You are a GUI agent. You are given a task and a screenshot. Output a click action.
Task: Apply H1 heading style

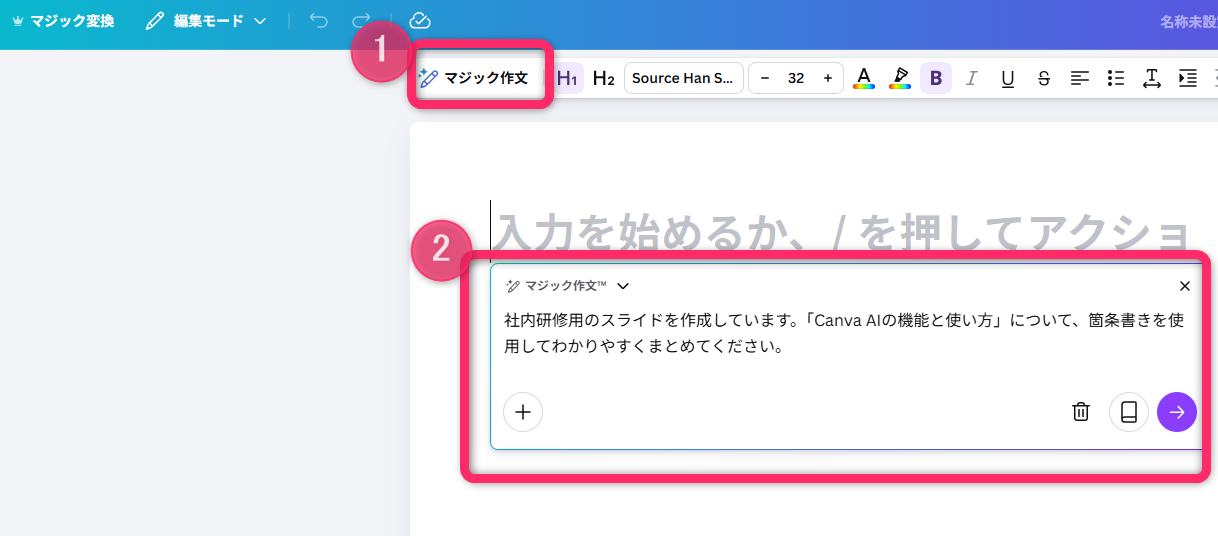pyautogui.click(x=568, y=78)
